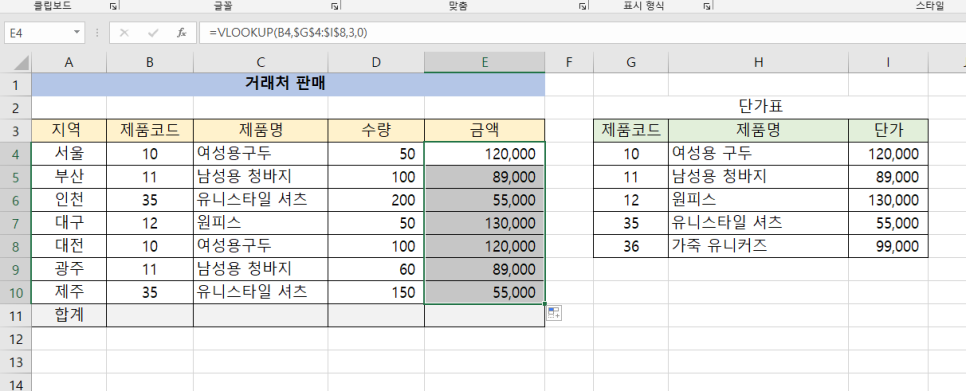Click the 제주 cell
The image size is (966, 391).
(69, 292)
